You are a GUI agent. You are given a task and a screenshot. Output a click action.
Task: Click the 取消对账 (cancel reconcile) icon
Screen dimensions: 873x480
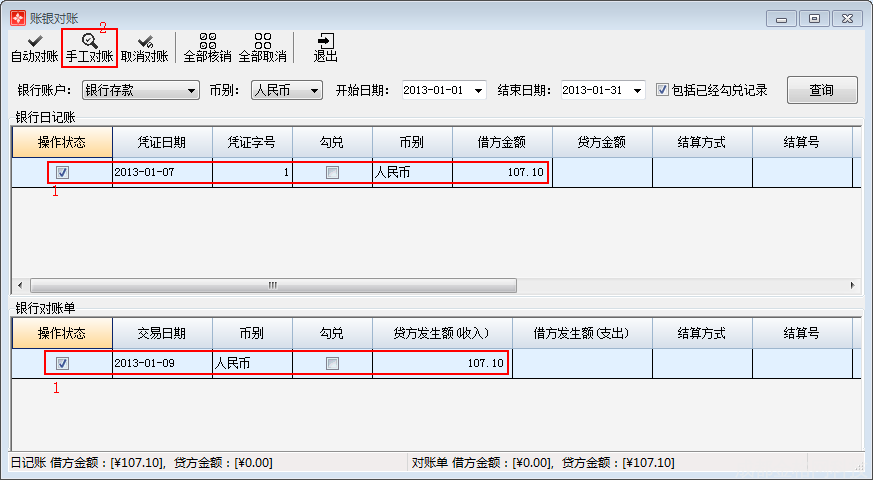pyautogui.click(x=144, y=47)
